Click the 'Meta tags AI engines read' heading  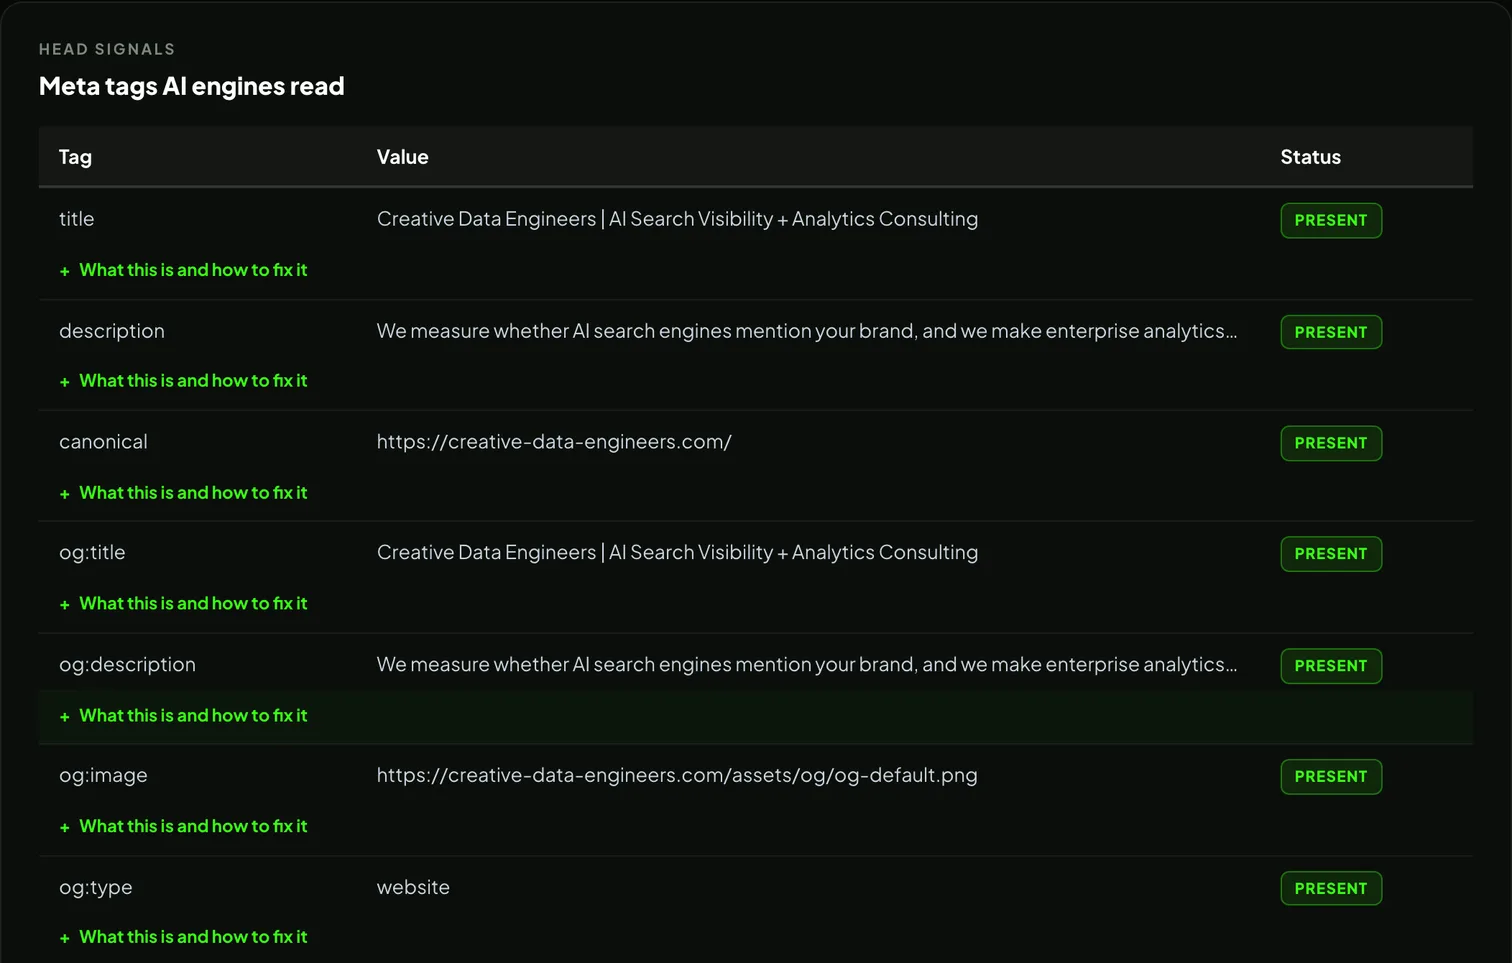192,87
